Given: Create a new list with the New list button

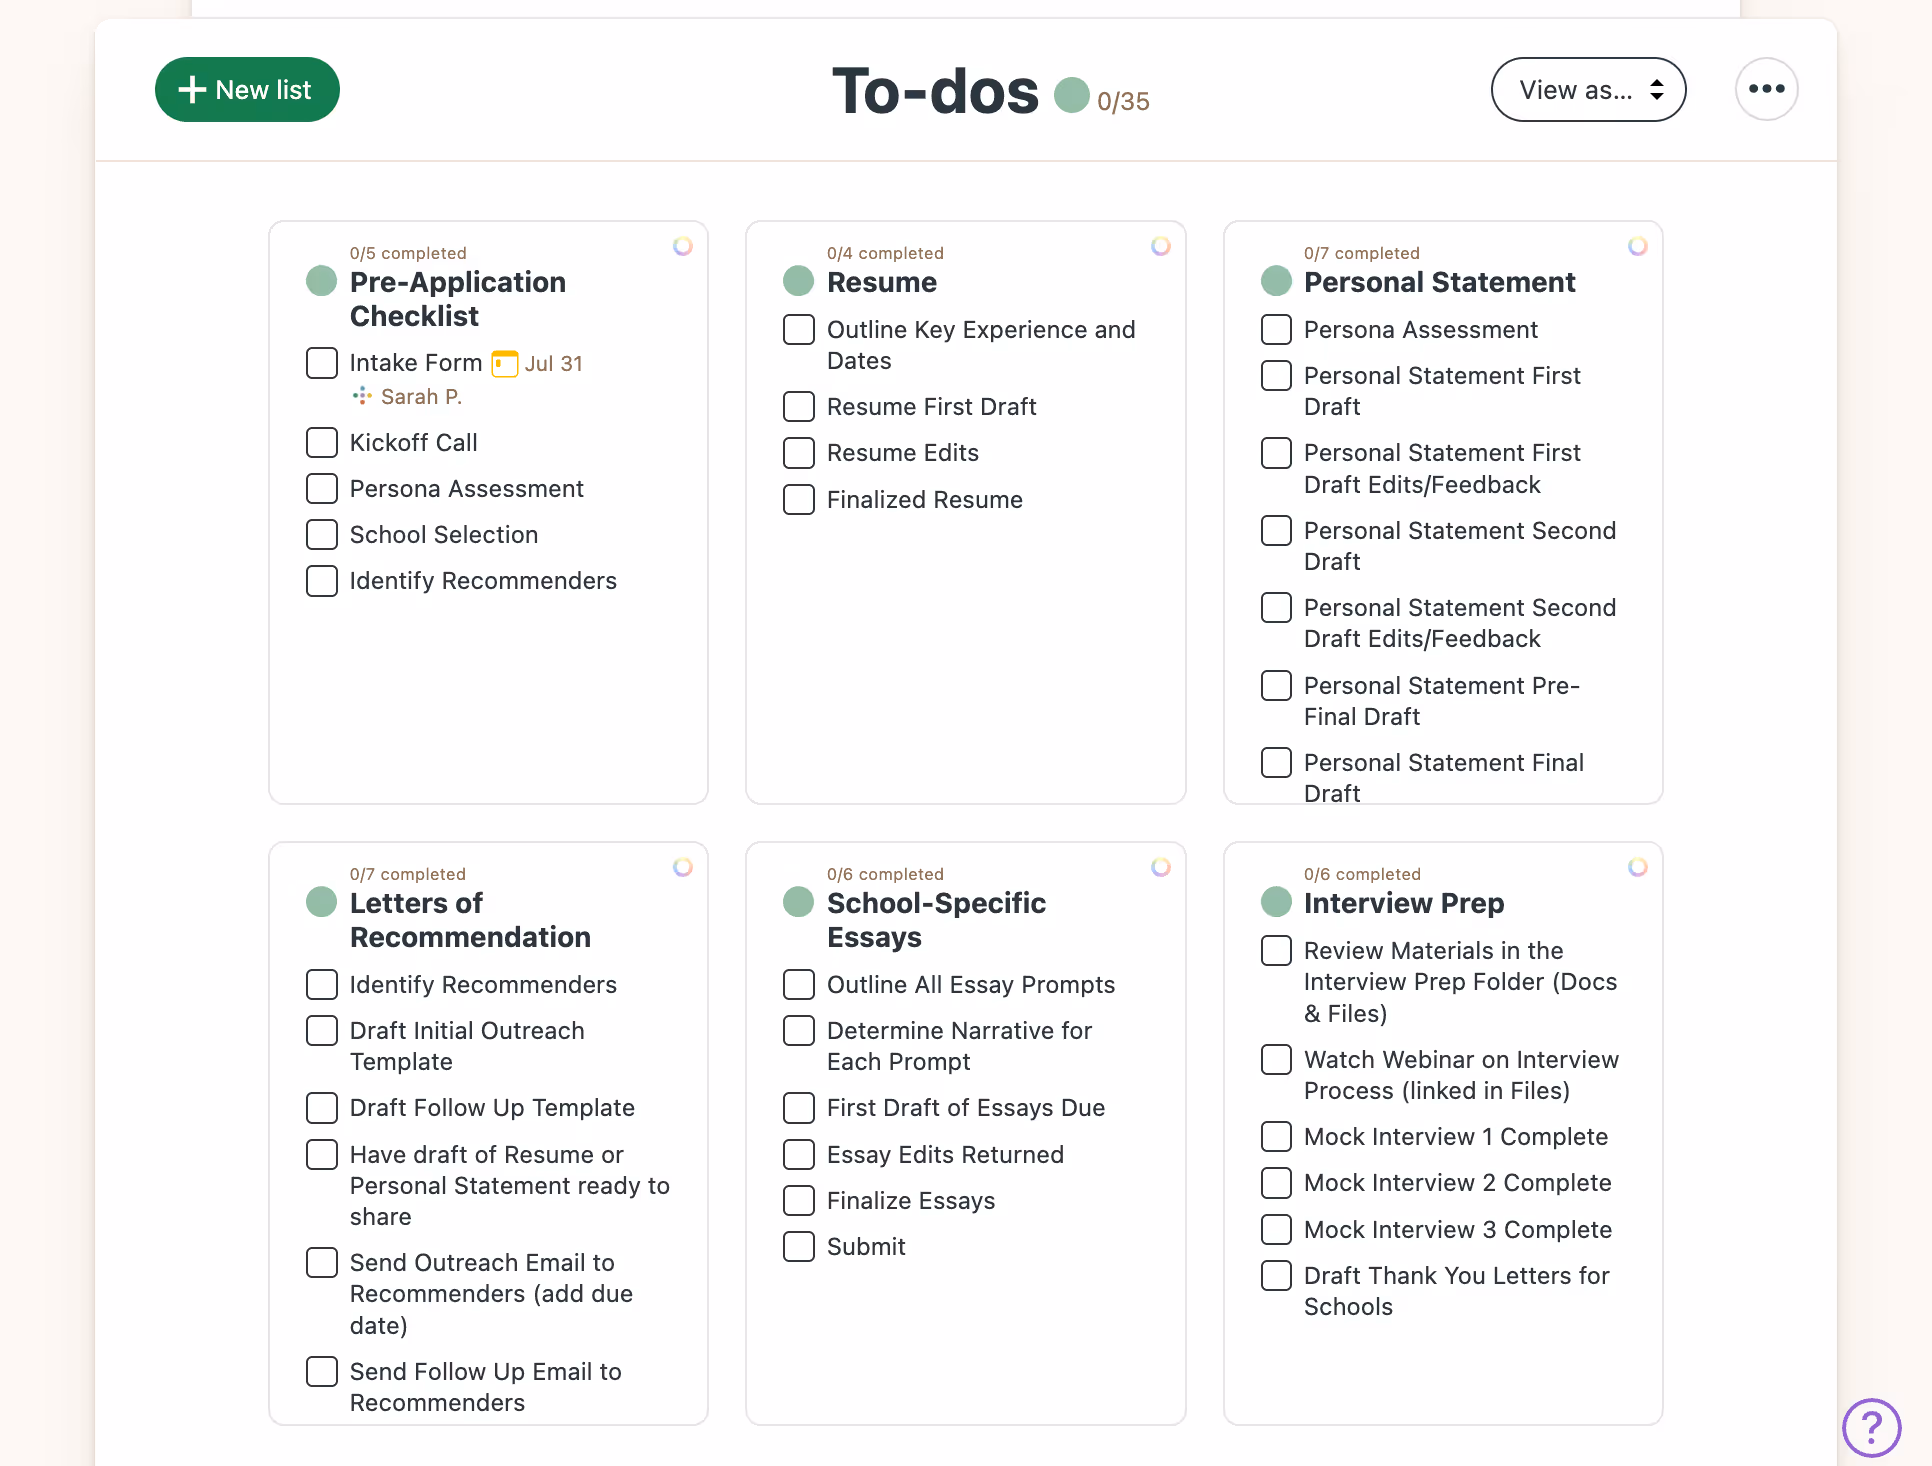Looking at the screenshot, I should pyautogui.click(x=246, y=89).
